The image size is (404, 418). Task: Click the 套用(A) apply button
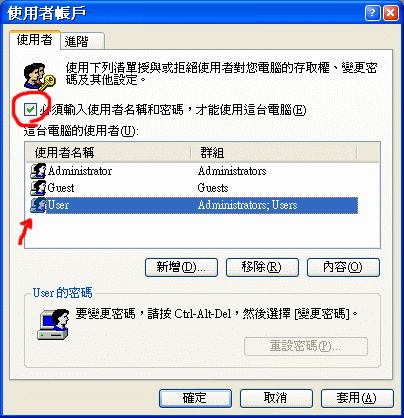pyautogui.click(x=357, y=398)
